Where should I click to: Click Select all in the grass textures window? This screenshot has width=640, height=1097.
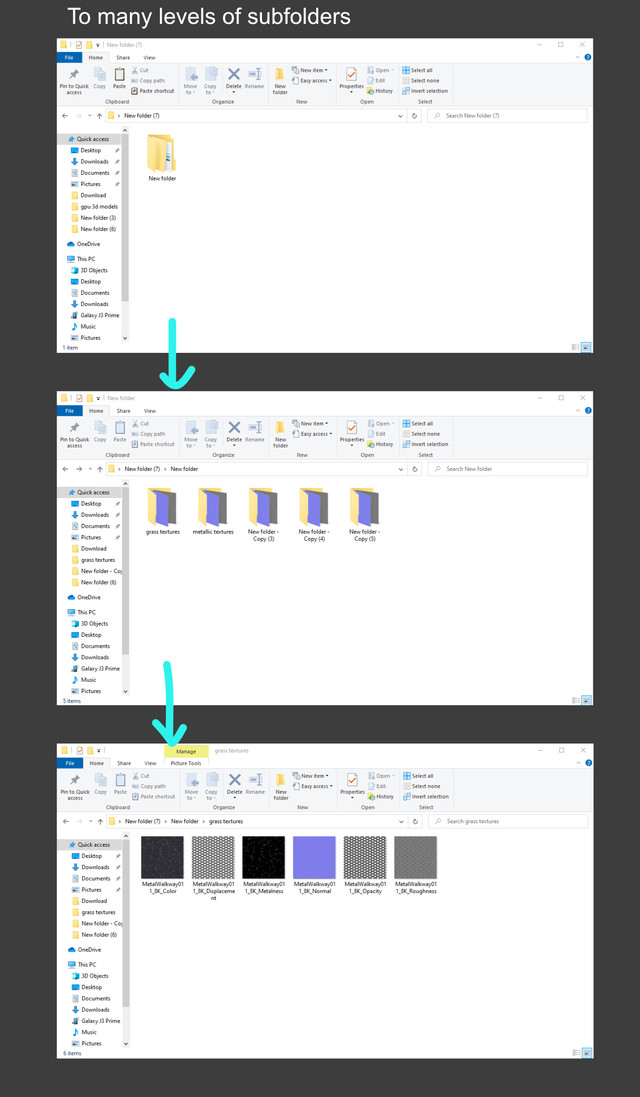pos(418,776)
